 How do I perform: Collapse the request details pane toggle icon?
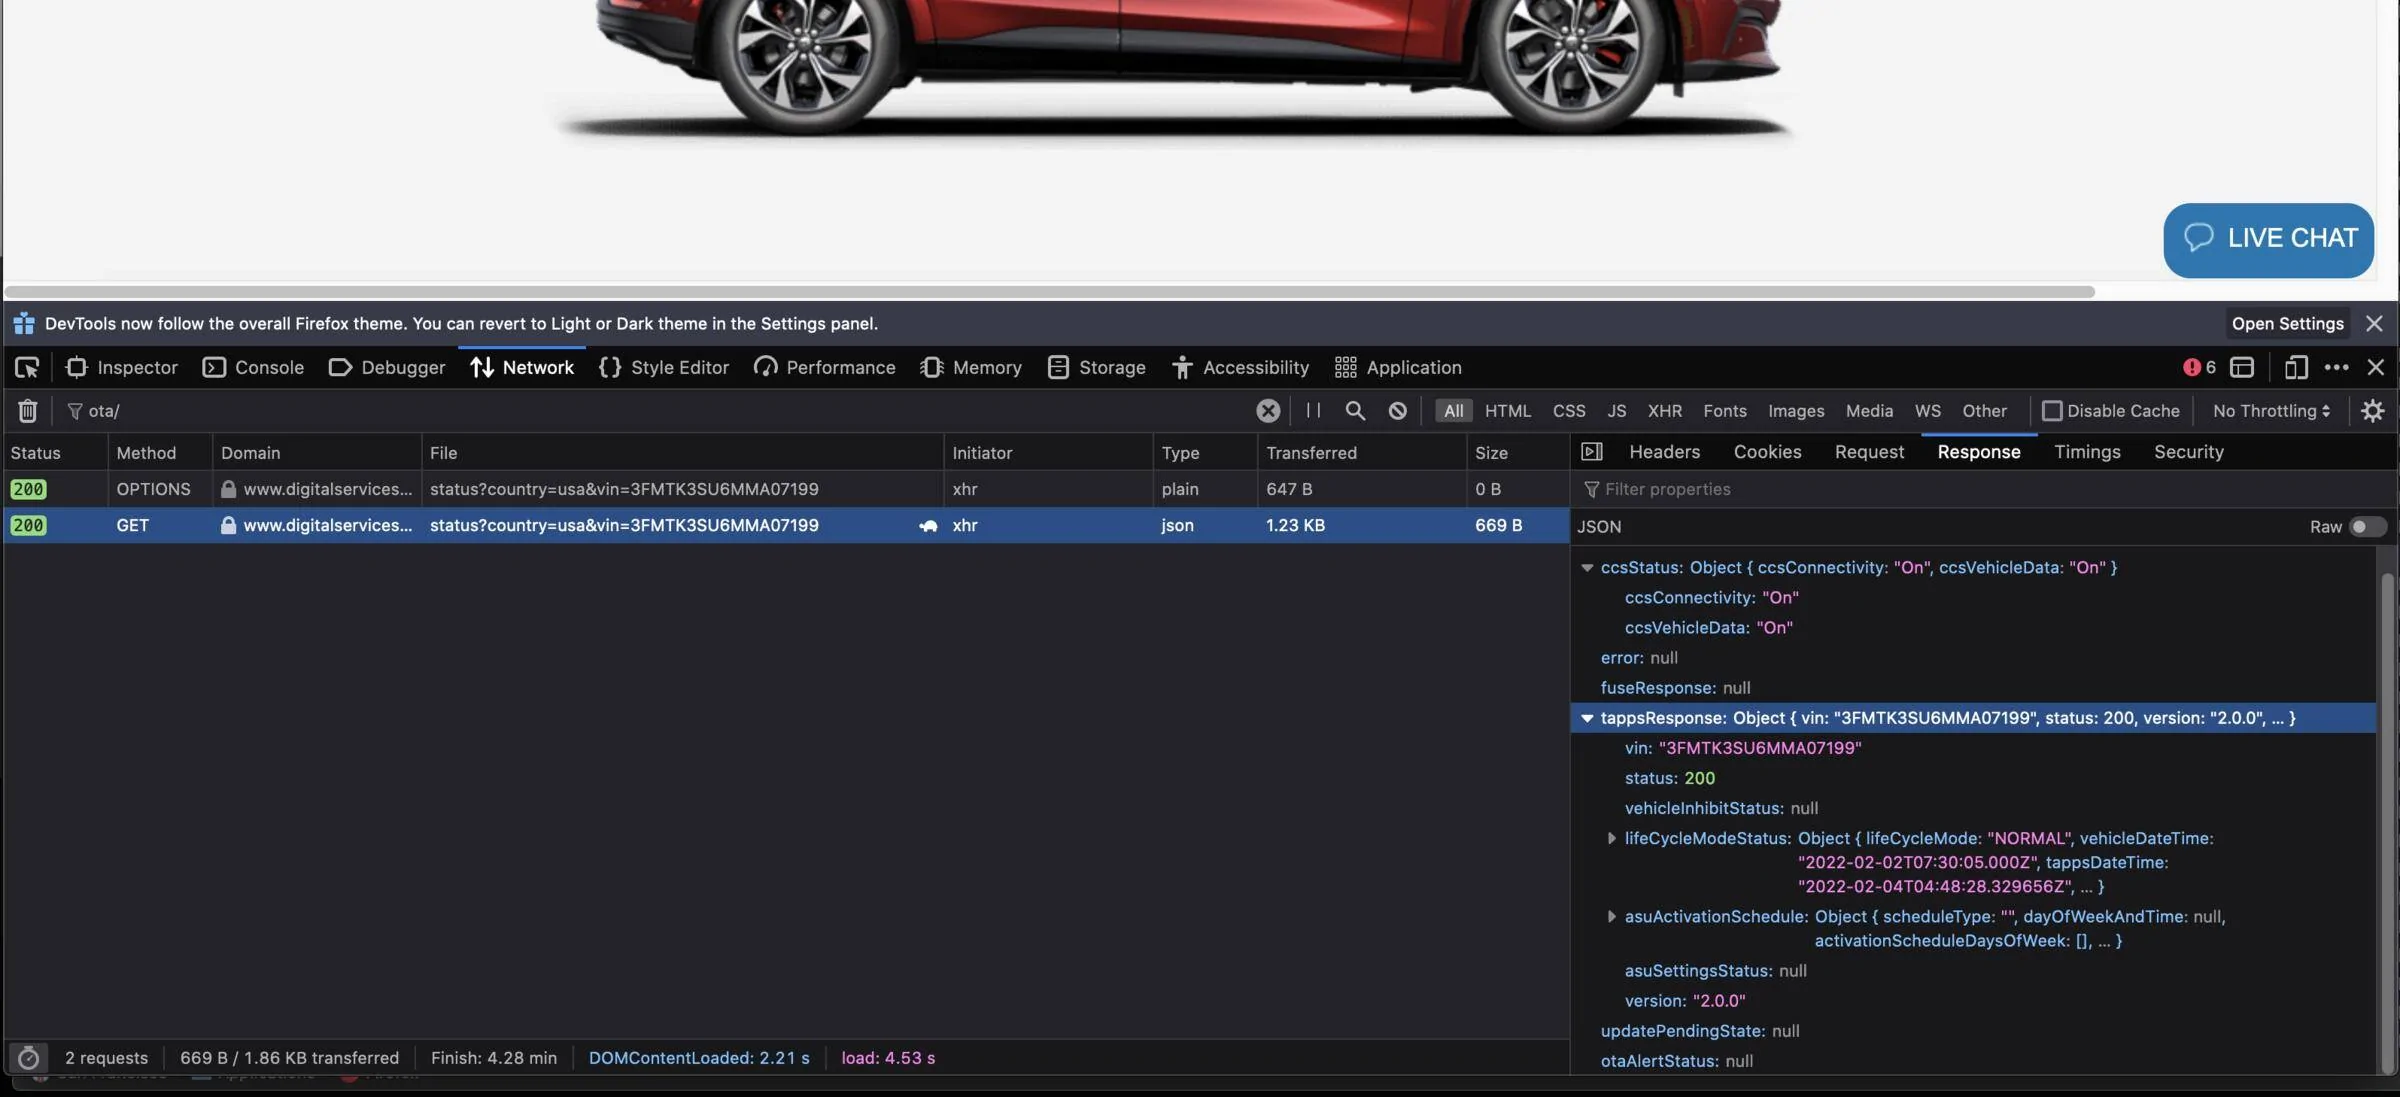(1592, 452)
